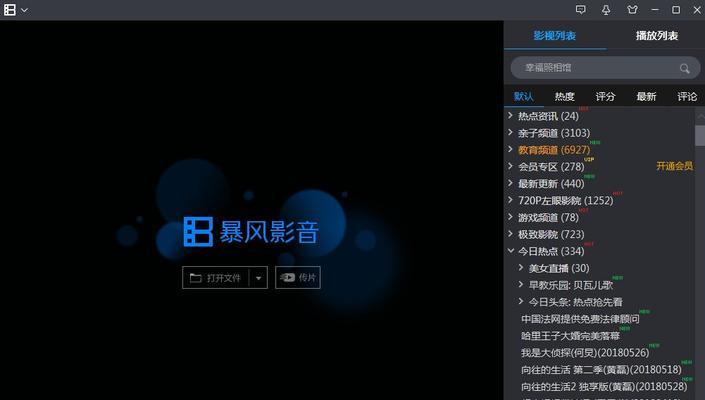Expand the 极致影院 (723) category
This screenshot has width=705, height=400.
pos(510,233)
